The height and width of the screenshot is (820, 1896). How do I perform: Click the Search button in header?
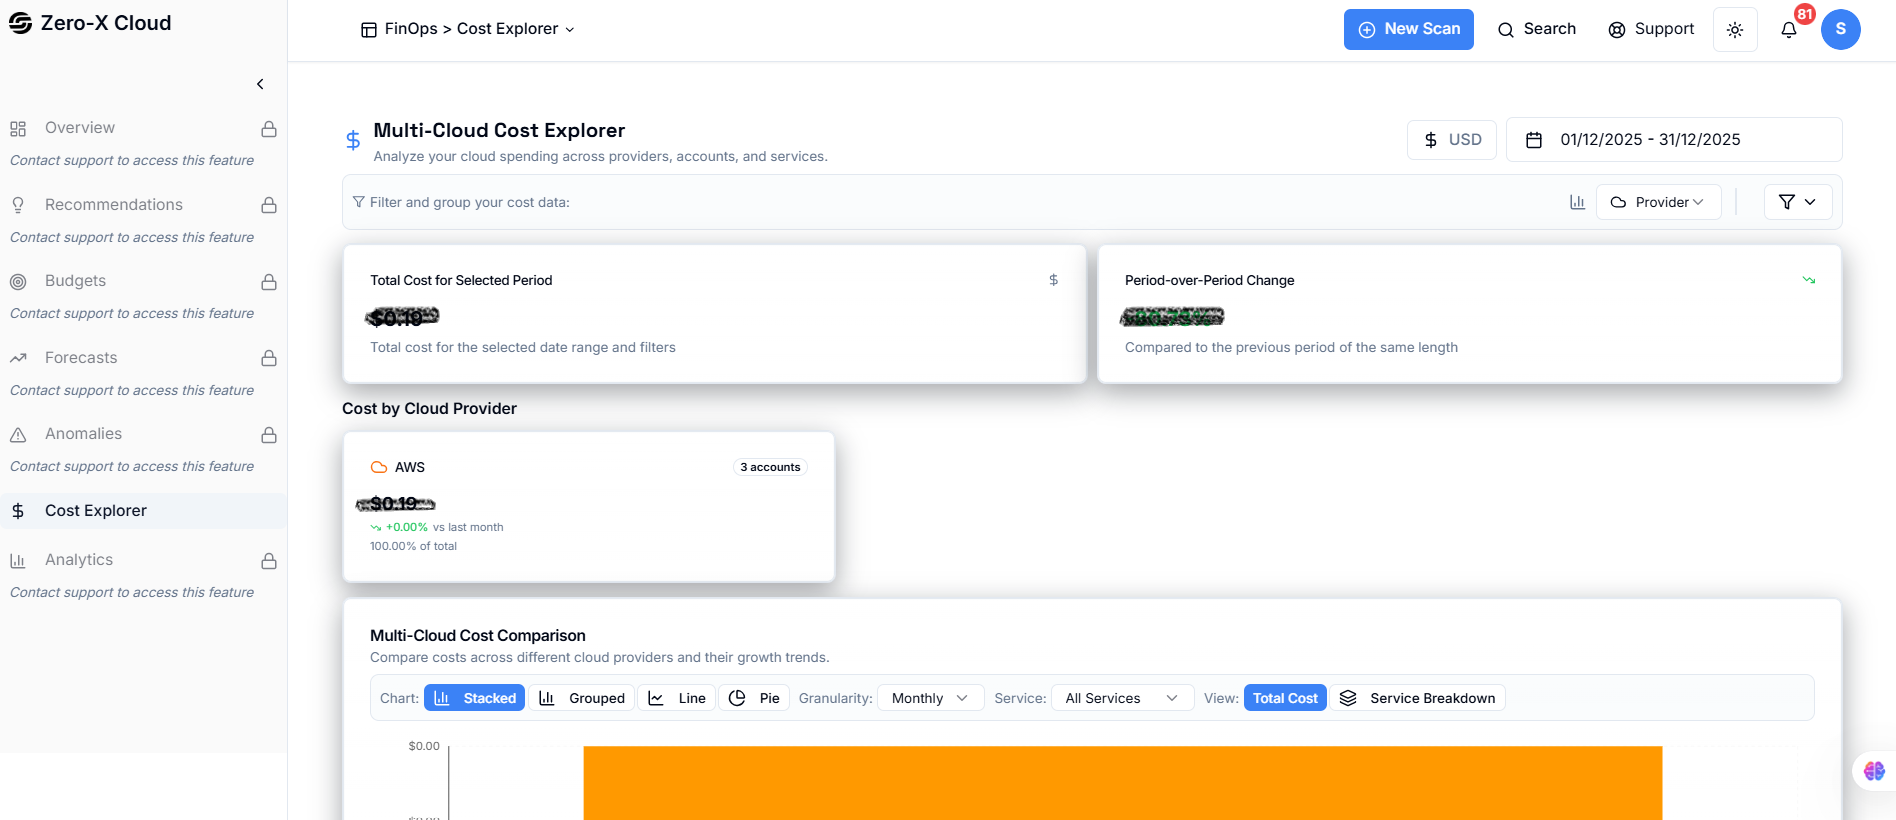(1536, 29)
